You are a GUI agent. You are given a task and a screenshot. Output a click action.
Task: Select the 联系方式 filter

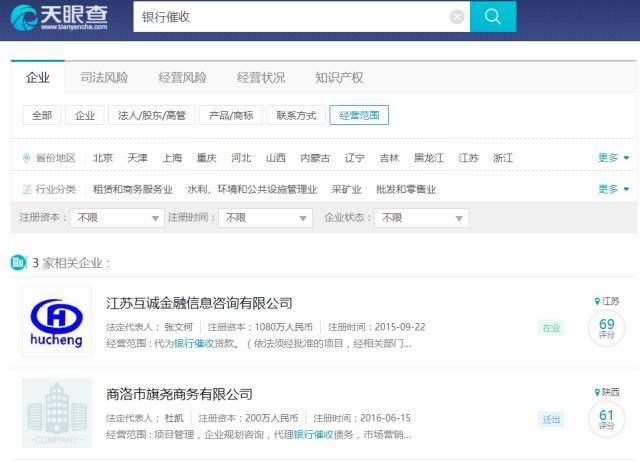pyautogui.click(x=296, y=116)
